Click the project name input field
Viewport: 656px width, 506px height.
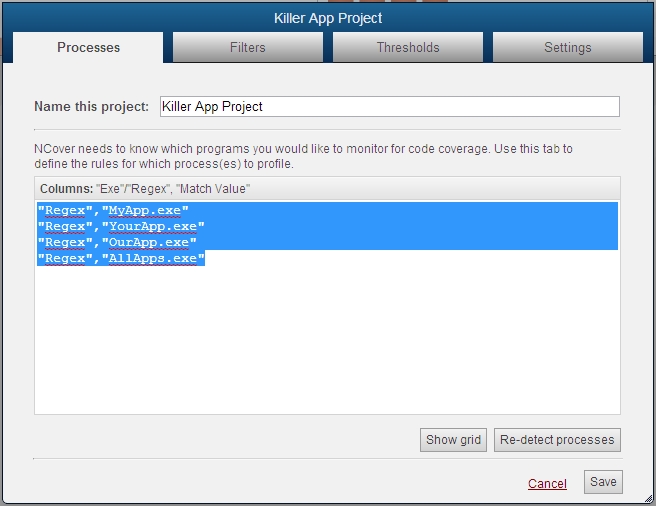point(388,106)
